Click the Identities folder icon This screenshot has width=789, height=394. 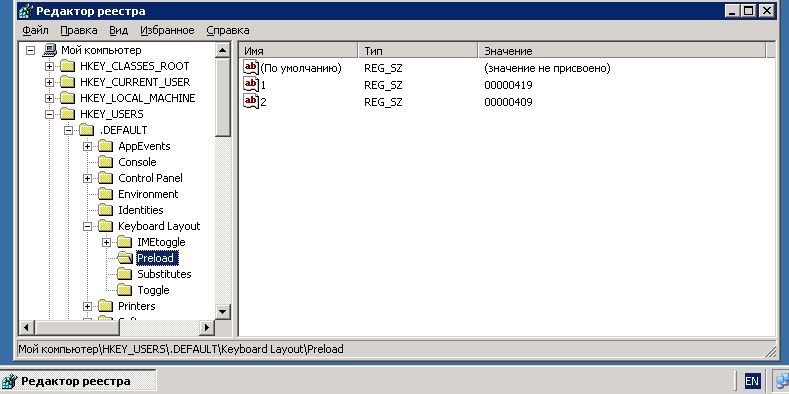(106, 210)
